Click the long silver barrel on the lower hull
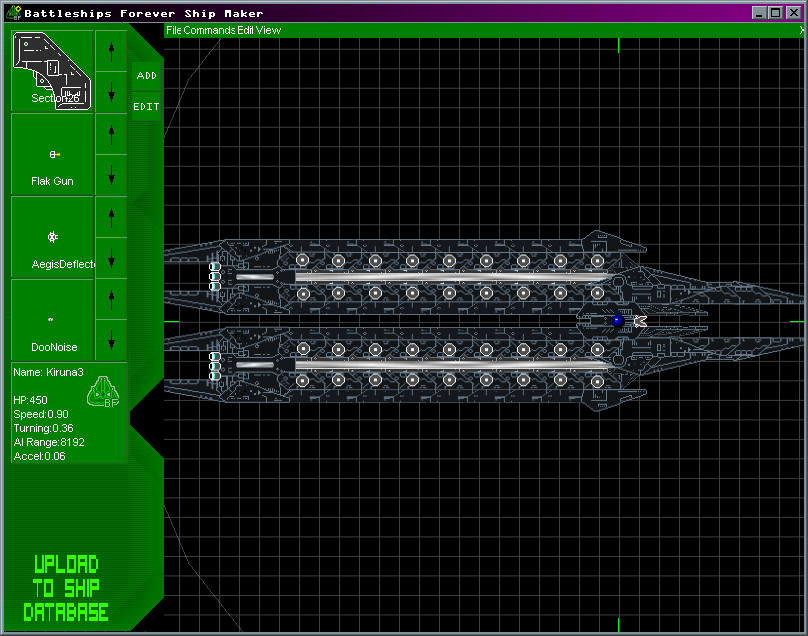808x636 pixels. tap(452, 365)
